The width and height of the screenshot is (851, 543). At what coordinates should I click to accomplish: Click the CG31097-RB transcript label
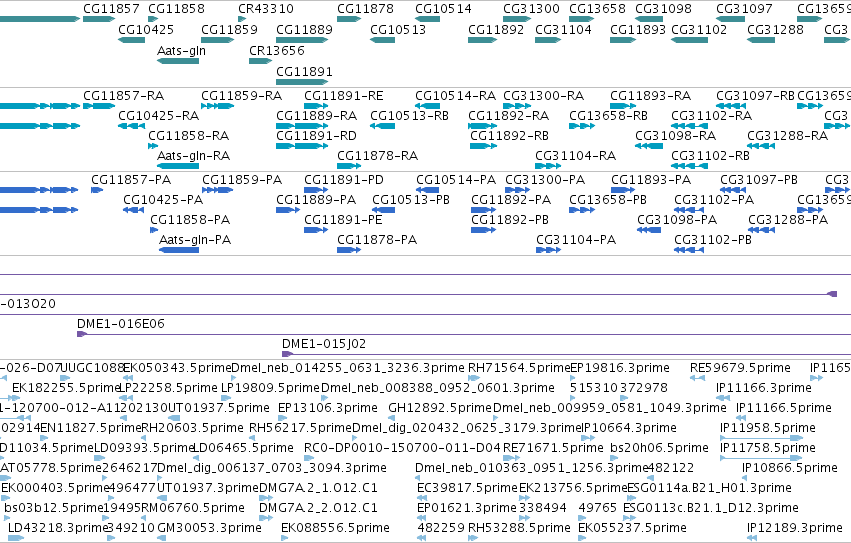pos(755,96)
